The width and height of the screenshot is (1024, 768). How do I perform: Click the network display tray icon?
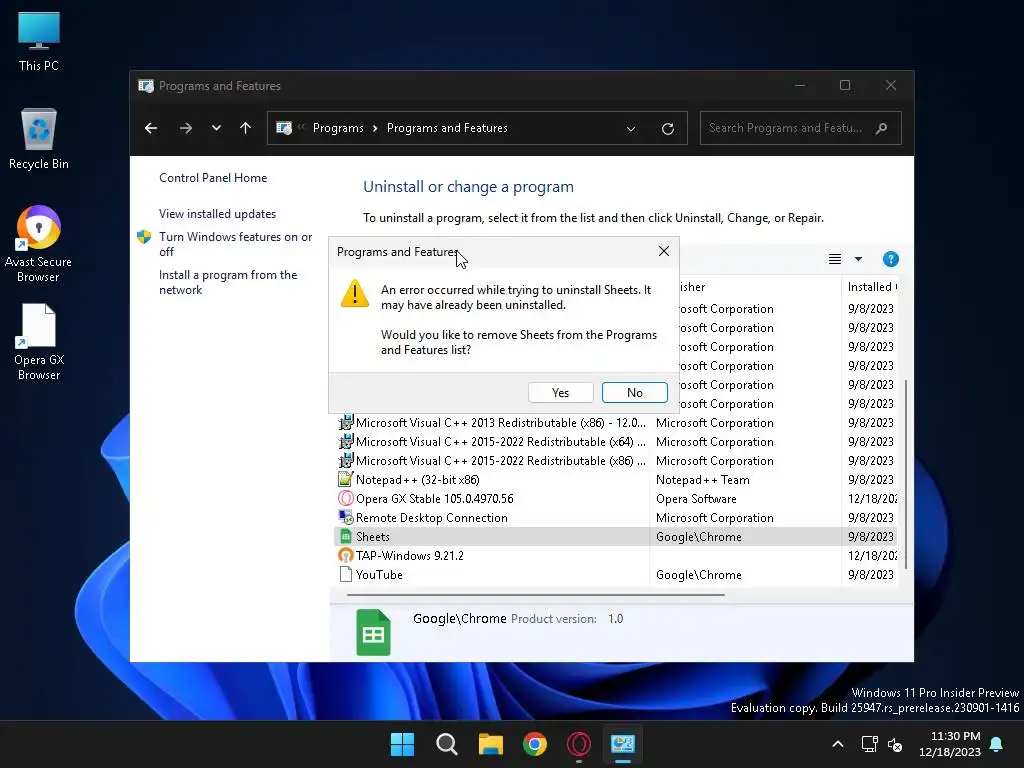870,744
